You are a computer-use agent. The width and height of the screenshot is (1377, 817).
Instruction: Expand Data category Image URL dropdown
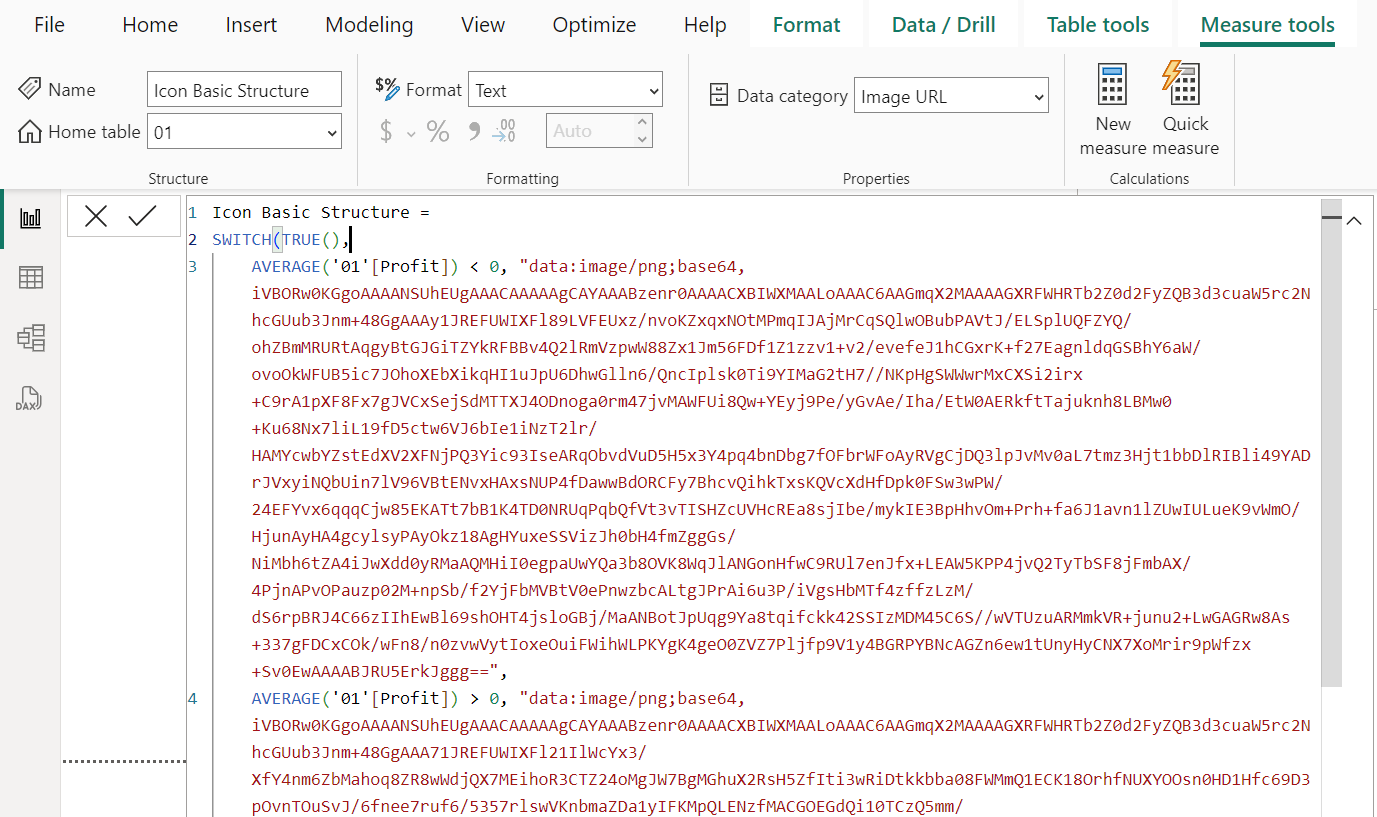click(951, 97)
